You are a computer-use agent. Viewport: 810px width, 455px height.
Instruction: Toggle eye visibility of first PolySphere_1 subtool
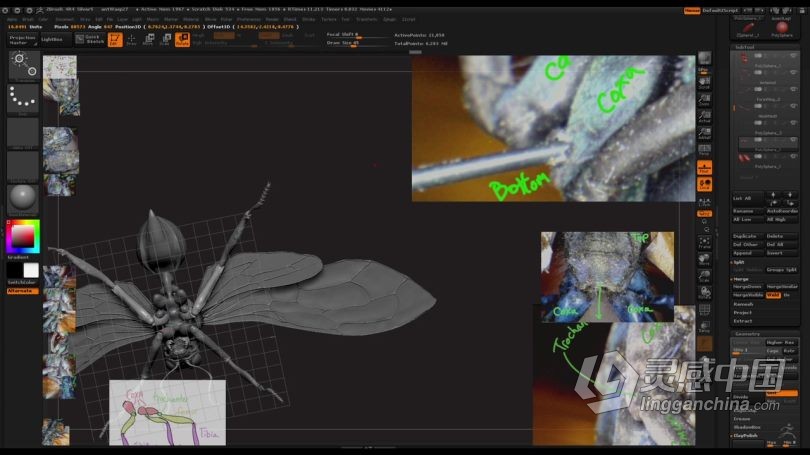point(793,56)
